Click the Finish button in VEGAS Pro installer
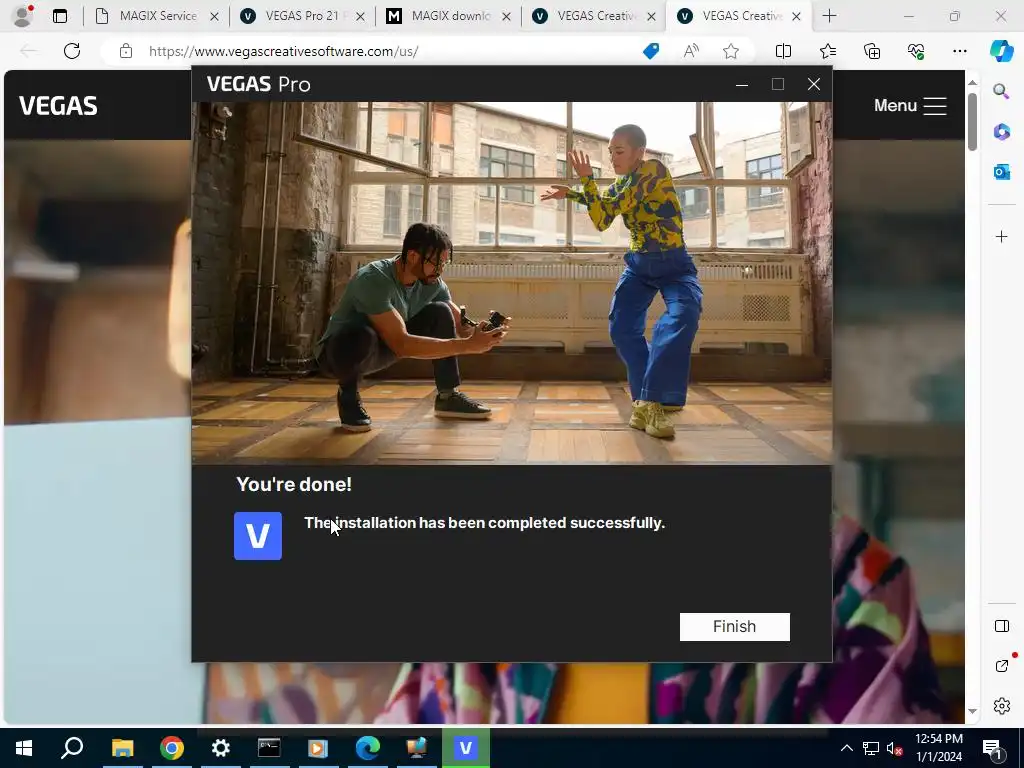Screen dimensions: 1024x768 tap(735, 626)
